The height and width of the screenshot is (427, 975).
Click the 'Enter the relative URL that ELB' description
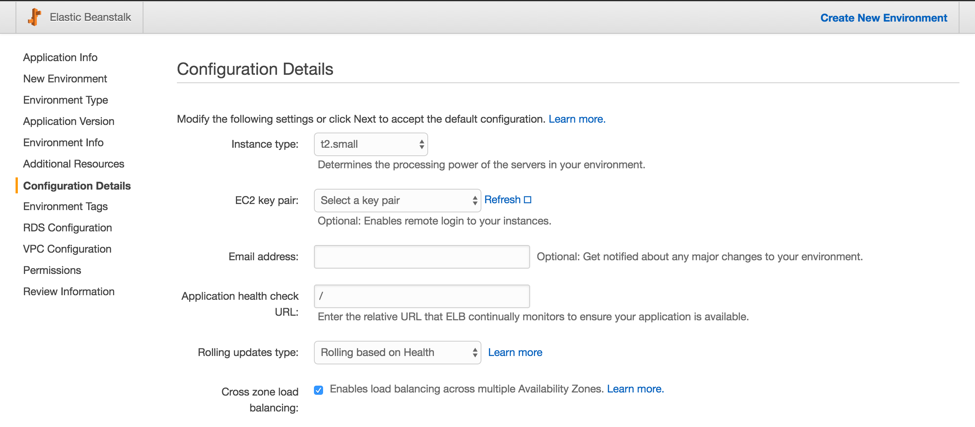tap(533, 316)
